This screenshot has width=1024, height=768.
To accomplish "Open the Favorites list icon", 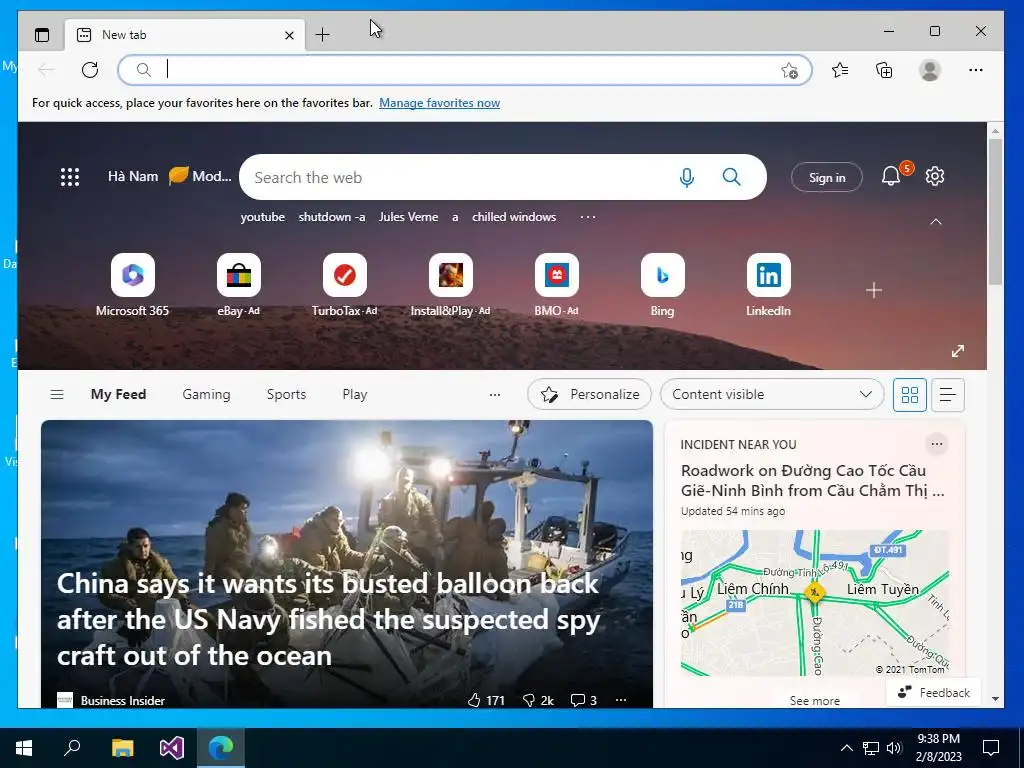I will pos(840,70).
